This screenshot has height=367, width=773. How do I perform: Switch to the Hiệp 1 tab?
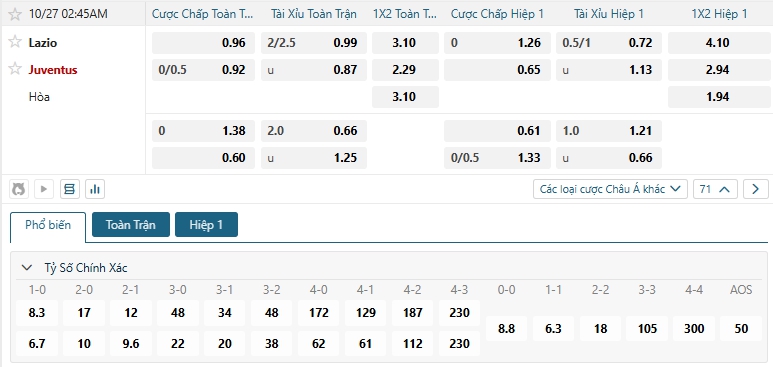pyautogui.click(x=207, y=225)
